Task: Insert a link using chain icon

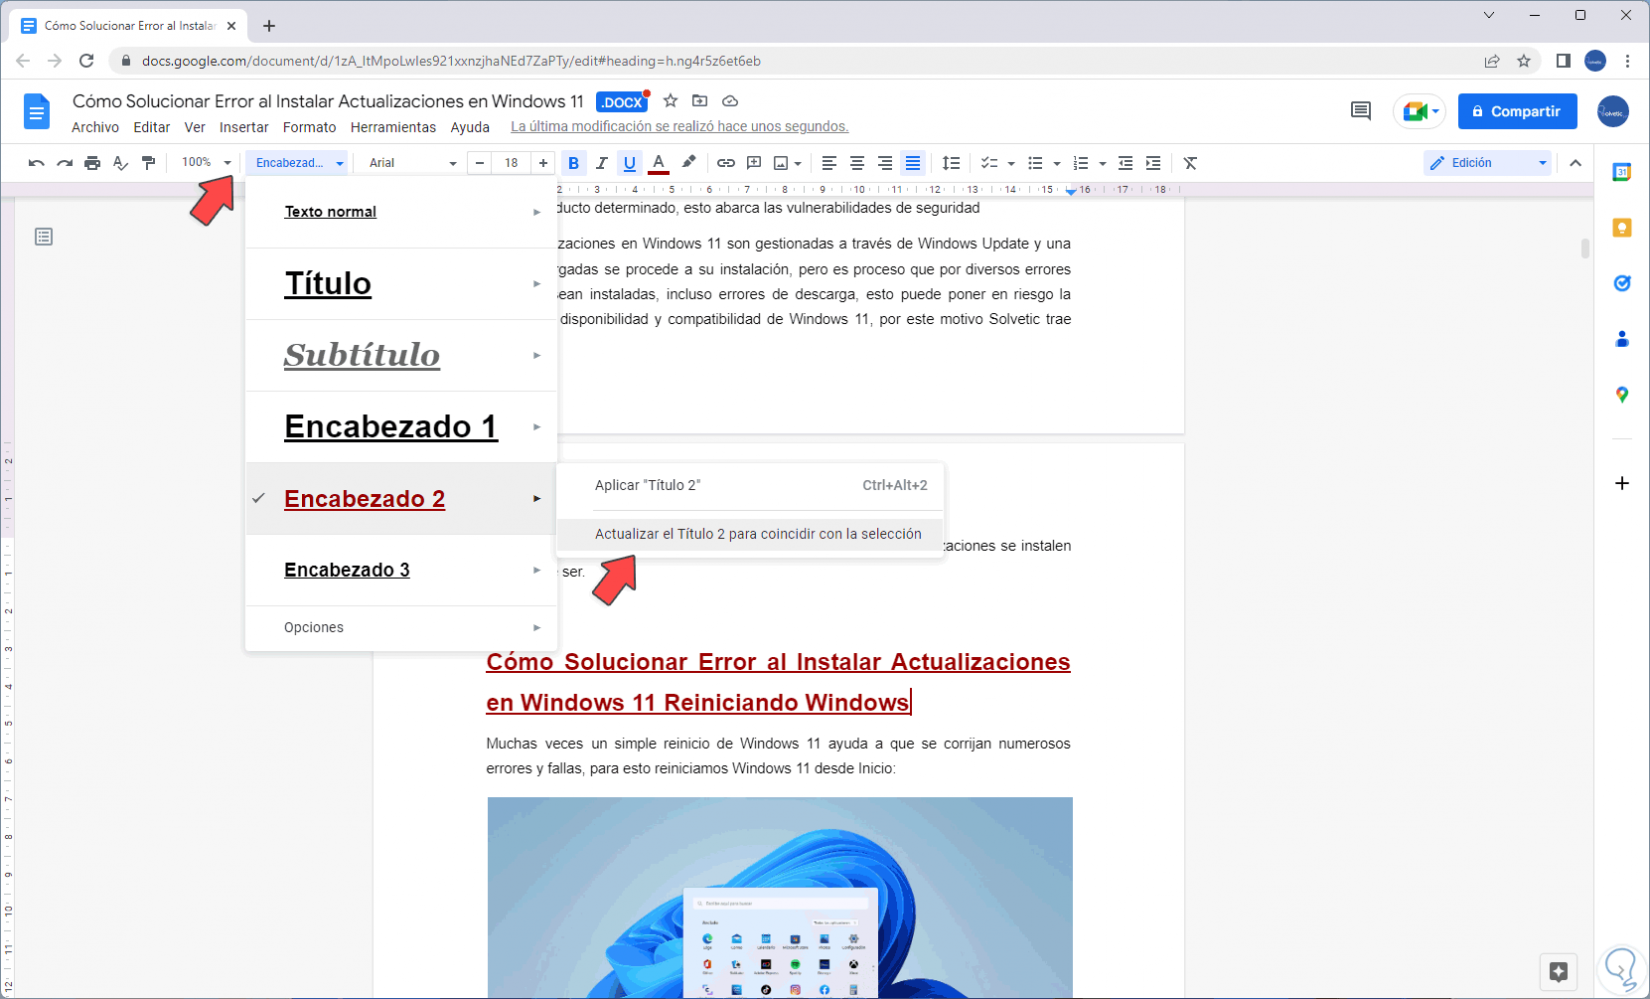Action: point(726,163)
